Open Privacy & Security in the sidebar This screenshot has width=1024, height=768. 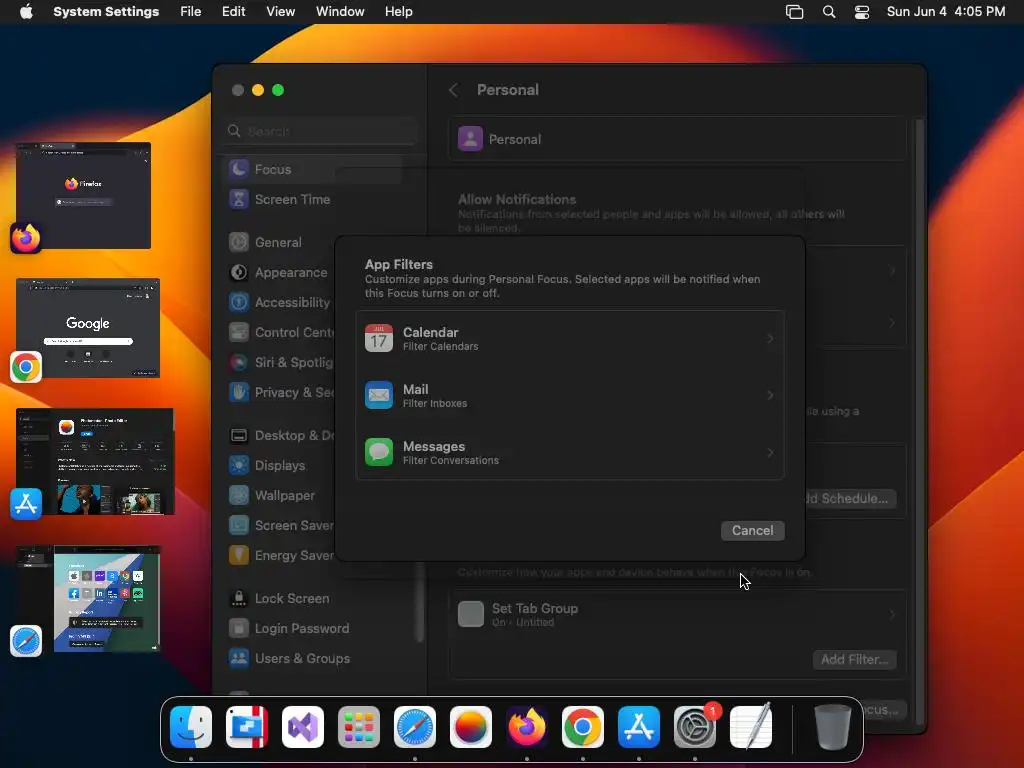click(279, 392)
